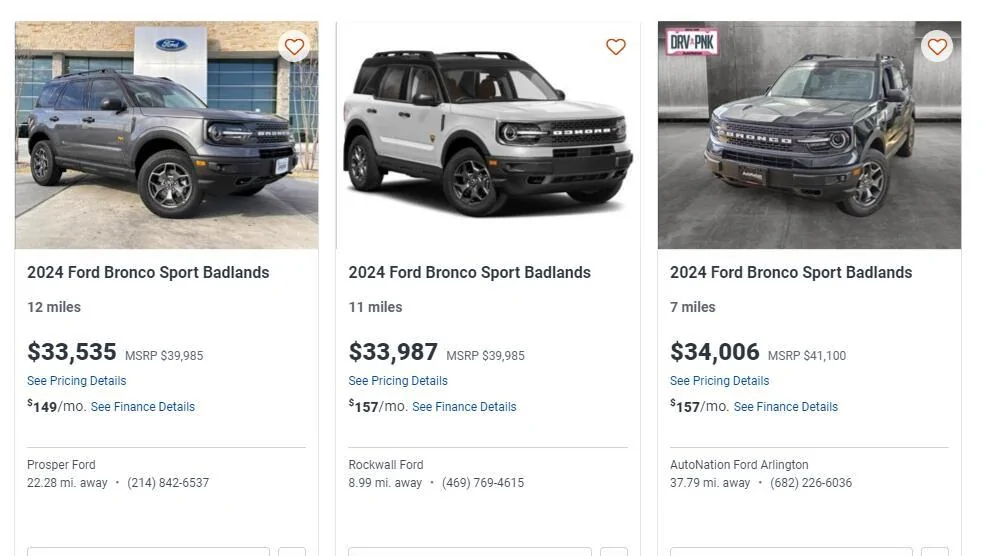See Finance Details for the $149/mo. offer
The width and height of the screenshot is (989, 556).
click(x=143, y=407)
